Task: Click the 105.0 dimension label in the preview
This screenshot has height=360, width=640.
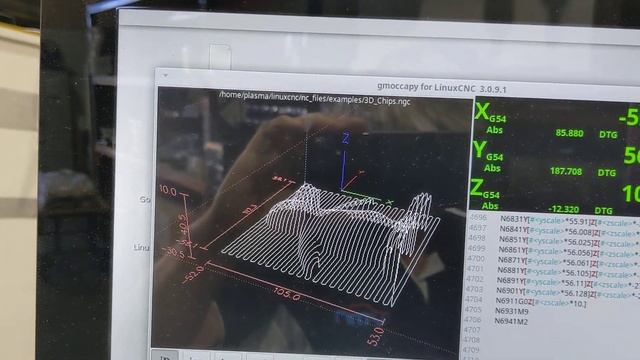Action: (287, 293)
